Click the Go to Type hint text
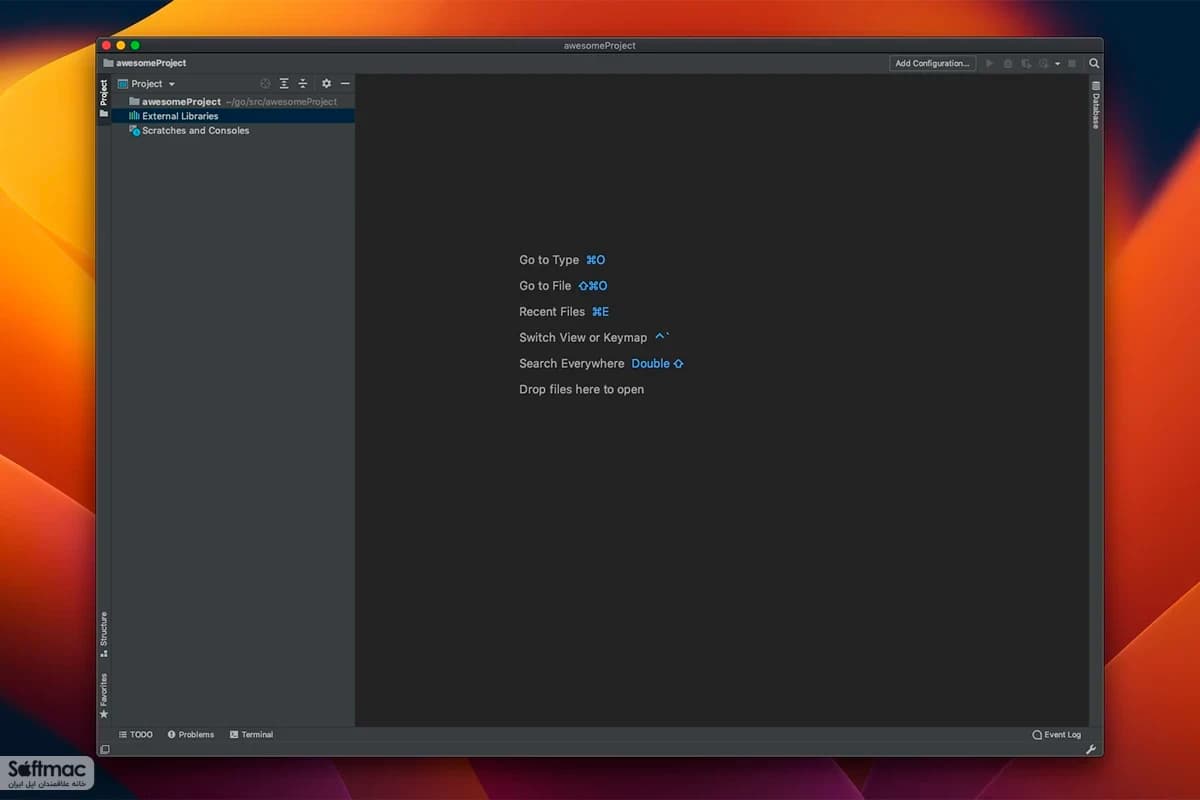This screenshot has height=800, width=1200. coord(549,260)
